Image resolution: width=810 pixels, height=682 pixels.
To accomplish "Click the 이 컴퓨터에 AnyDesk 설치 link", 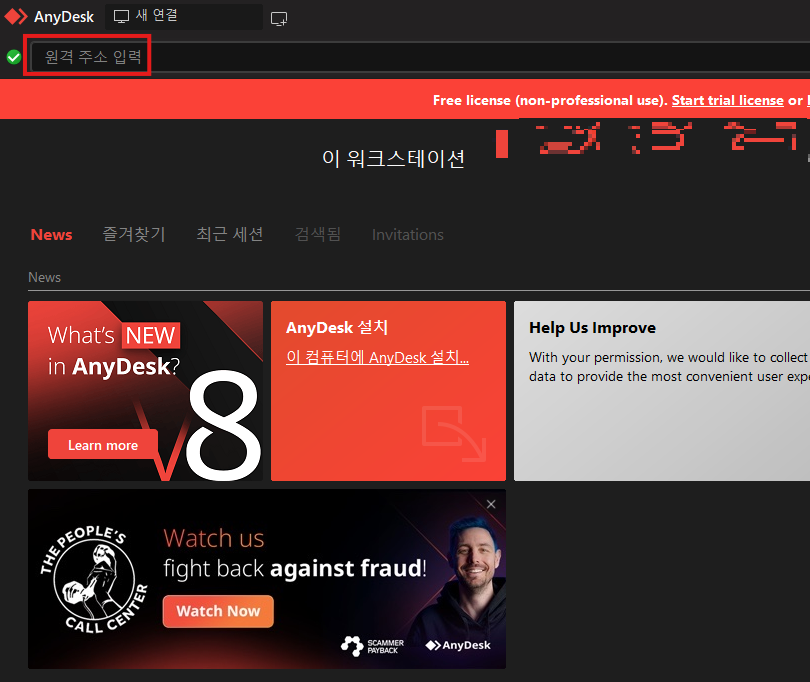I will [x=378, y=357].
